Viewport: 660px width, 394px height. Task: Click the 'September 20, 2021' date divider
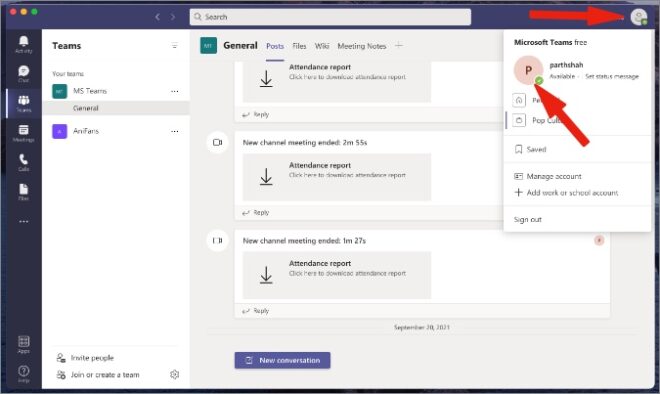pyautogui.click(x=422, y=327)
